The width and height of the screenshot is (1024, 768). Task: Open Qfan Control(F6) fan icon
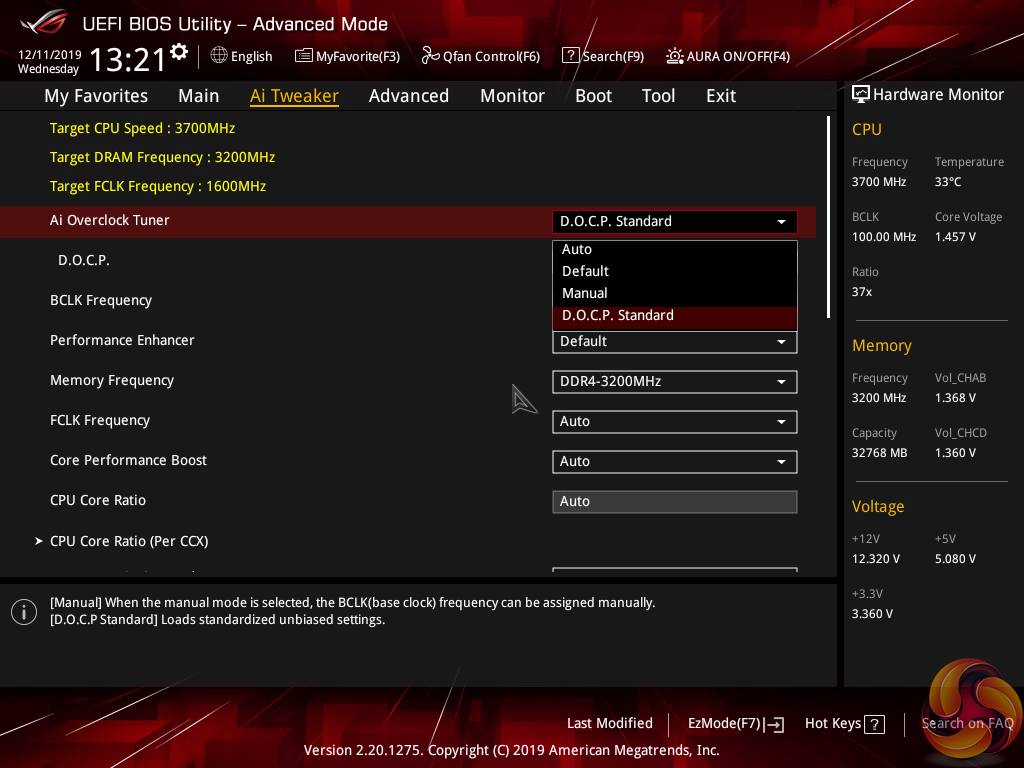click(x=430, y=56)
